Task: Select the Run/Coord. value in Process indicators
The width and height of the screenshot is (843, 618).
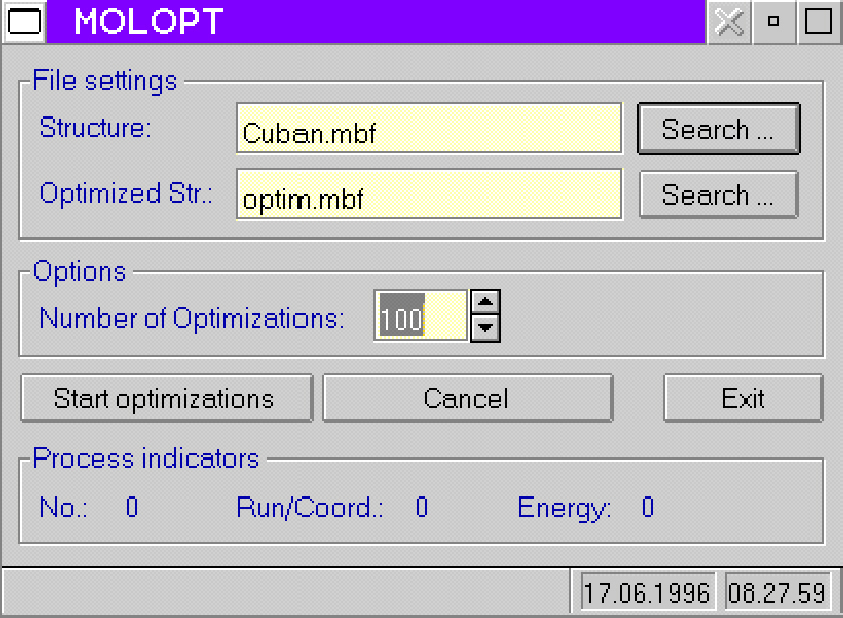Action: tap(422, 508)
